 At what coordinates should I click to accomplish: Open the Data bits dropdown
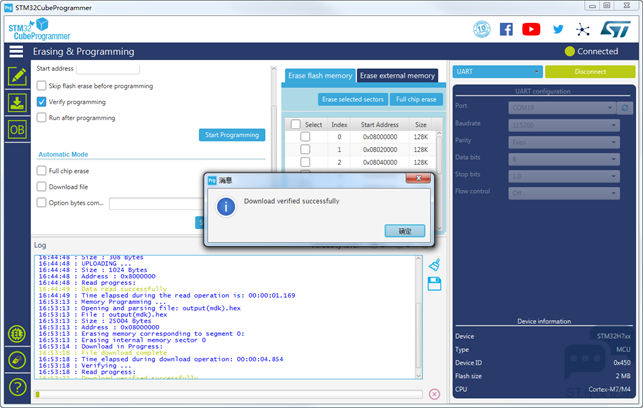pyautogui.click(x=564, y=159)
